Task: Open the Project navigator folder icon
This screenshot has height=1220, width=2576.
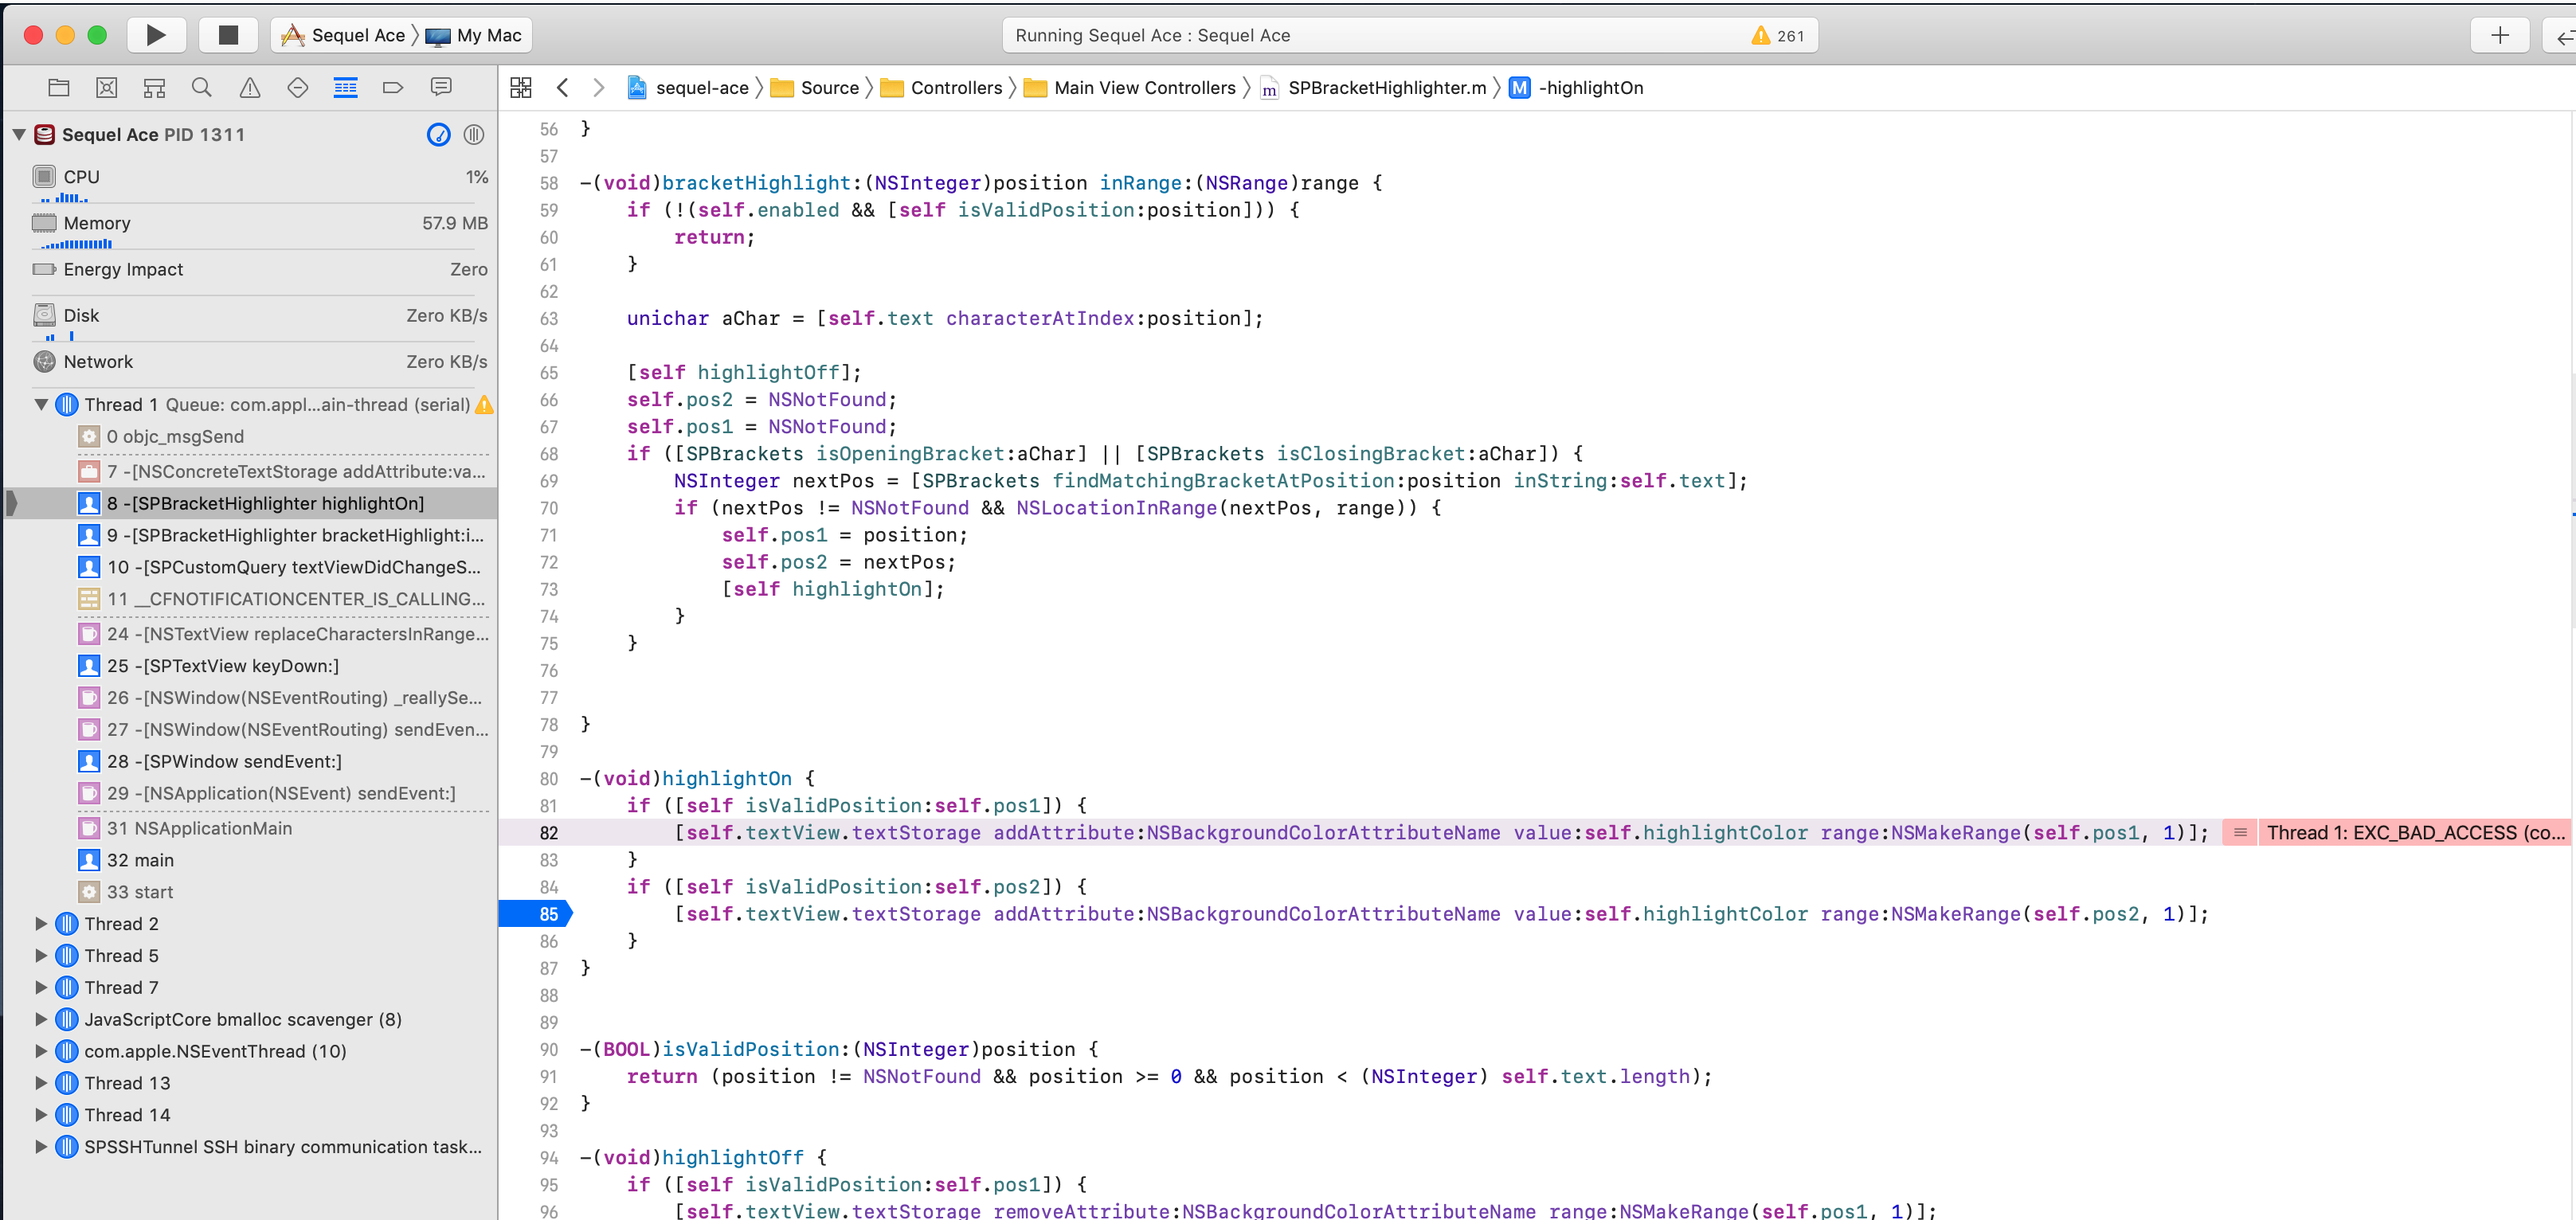Action: 59,88
